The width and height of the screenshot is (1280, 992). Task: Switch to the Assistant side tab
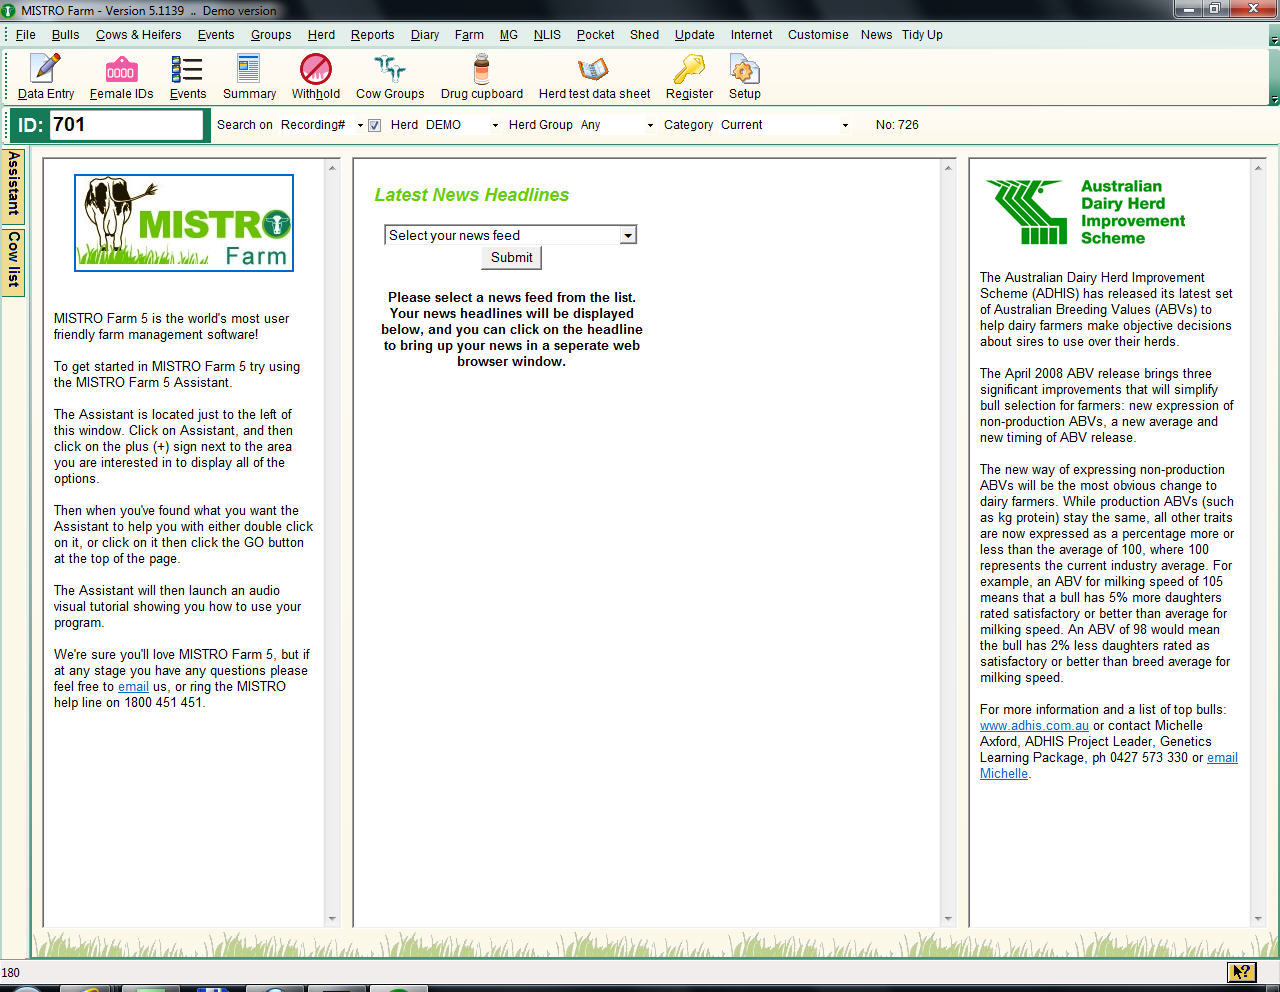point(13,184)
